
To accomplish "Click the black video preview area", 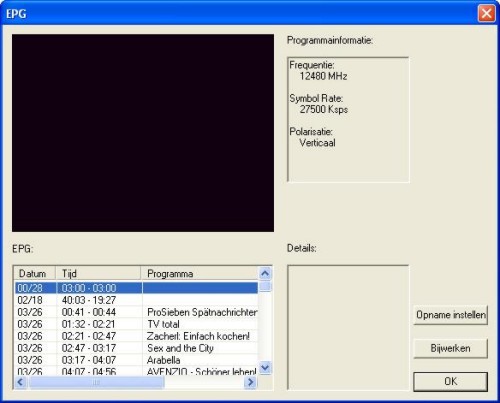I will click(143, 133).
